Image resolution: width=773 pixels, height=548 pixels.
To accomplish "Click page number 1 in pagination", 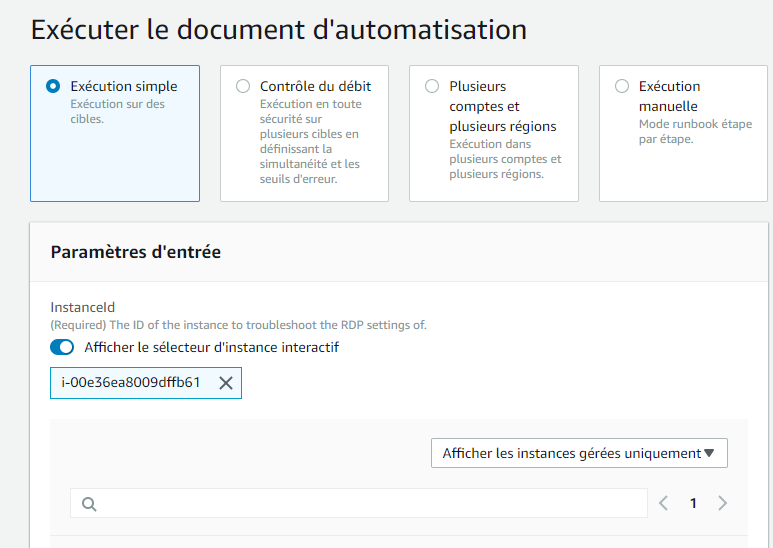I will 693,503.
